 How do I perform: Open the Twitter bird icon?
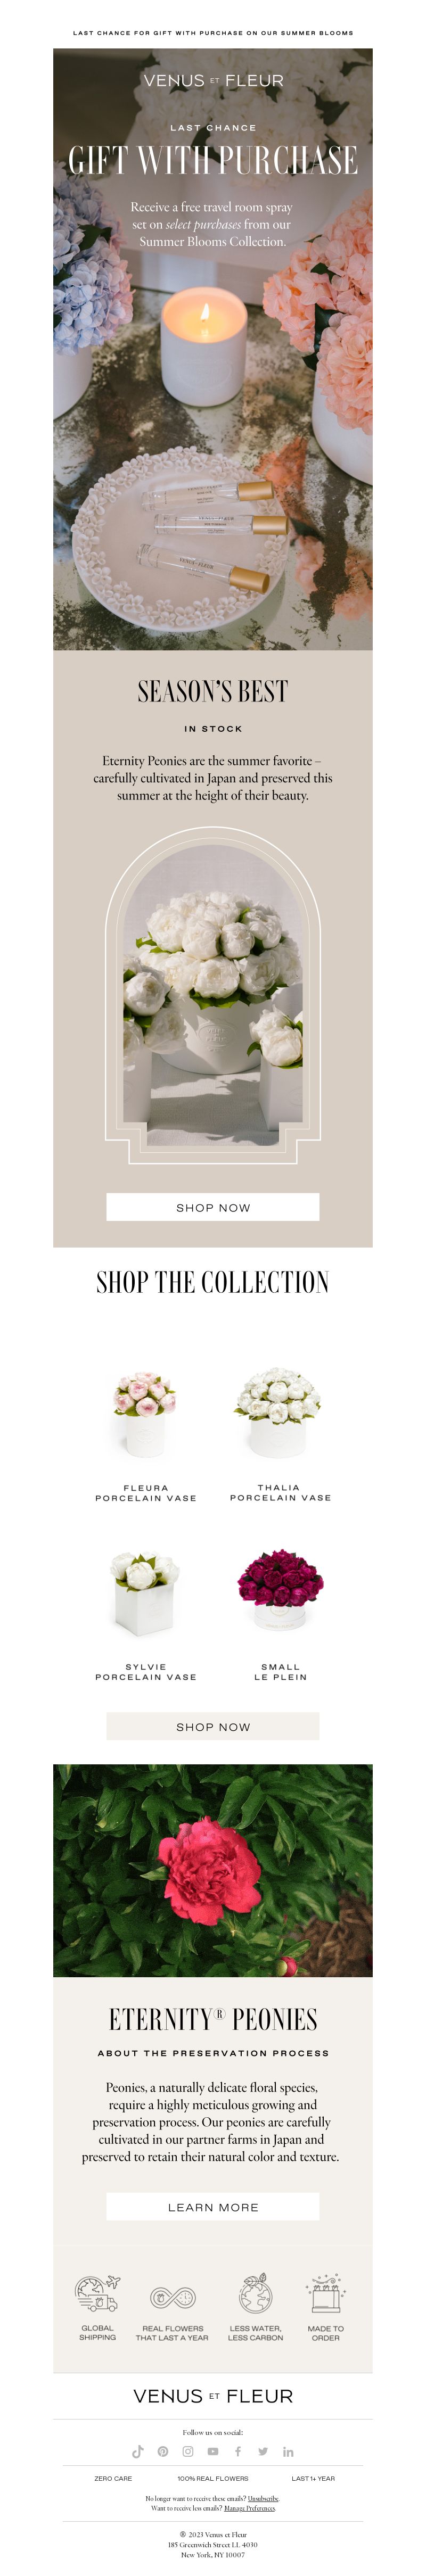(x=263, y=2451)
